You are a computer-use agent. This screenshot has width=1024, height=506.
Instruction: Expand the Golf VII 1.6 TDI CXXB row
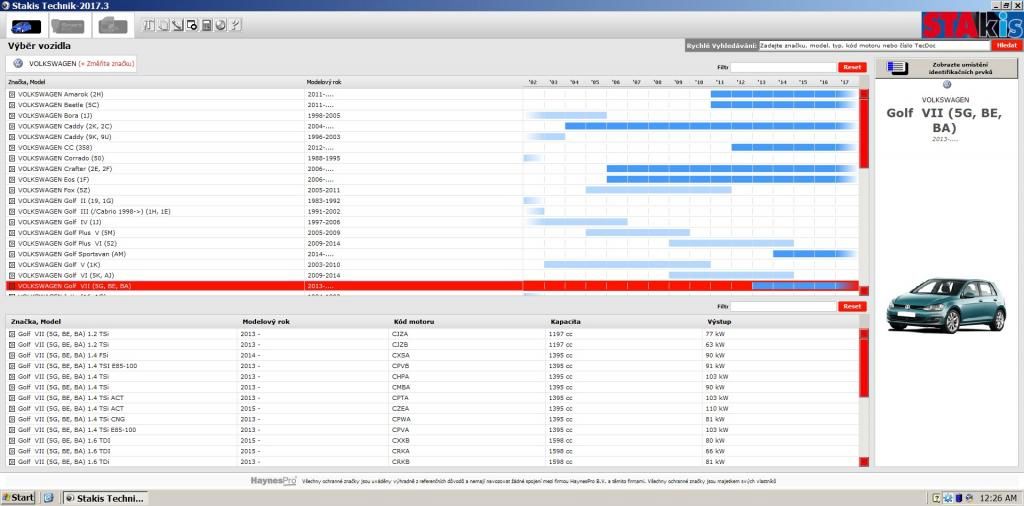click(x=12, y=440)
